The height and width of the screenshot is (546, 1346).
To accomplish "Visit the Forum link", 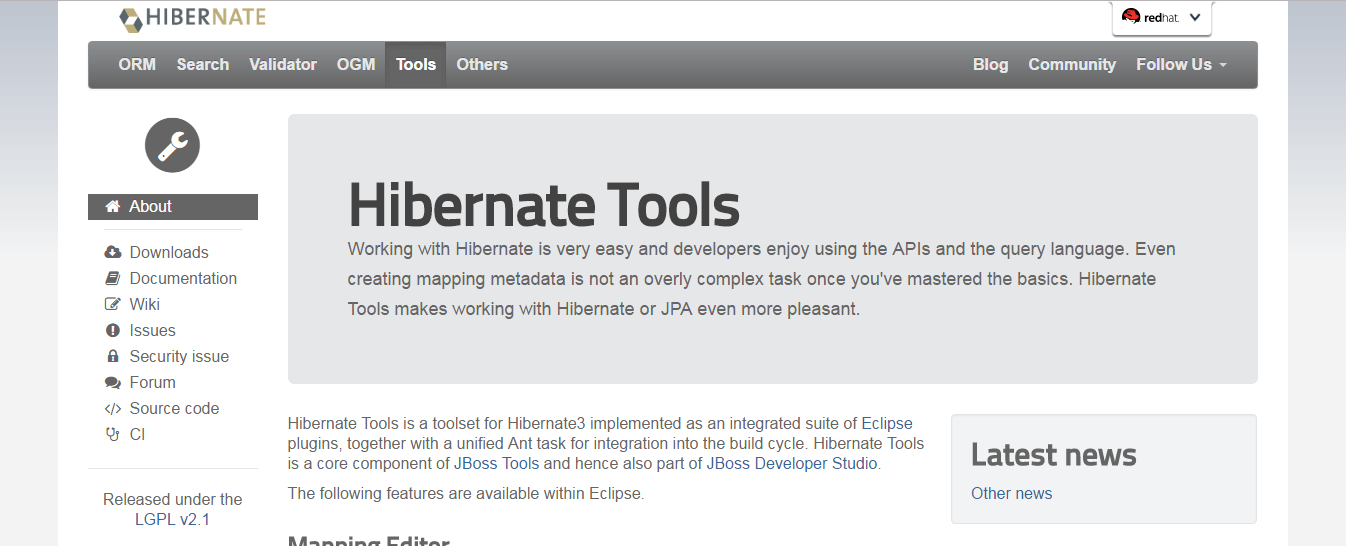I will [x=152, y=382].
